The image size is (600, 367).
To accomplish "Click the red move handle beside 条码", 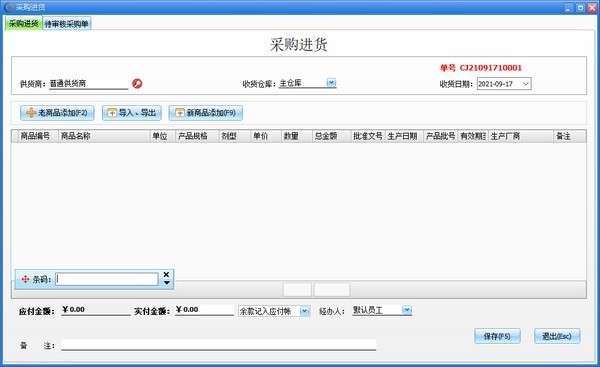I will coord(25,279).
